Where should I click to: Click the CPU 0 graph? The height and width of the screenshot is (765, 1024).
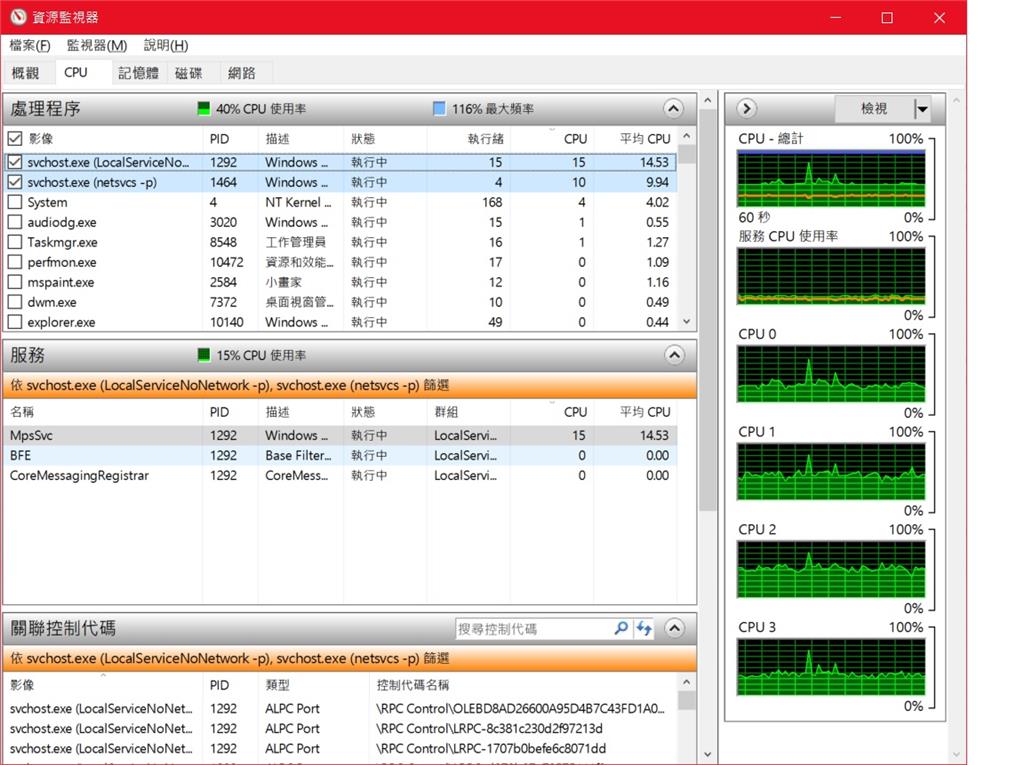[831, 374]
